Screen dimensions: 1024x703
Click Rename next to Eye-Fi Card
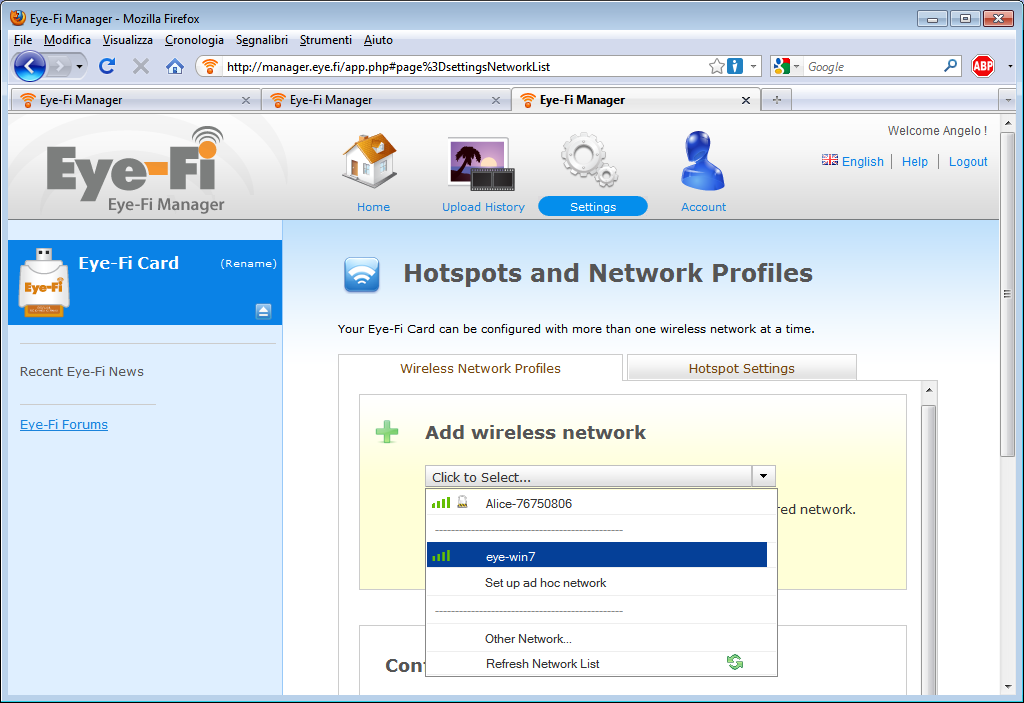pos(248,263)
